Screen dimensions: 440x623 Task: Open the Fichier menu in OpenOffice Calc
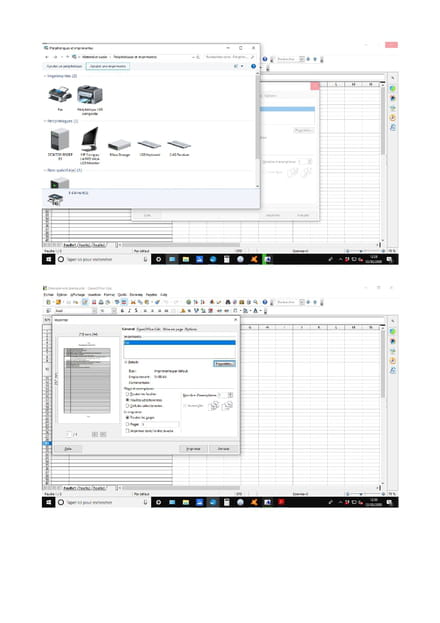48,295
